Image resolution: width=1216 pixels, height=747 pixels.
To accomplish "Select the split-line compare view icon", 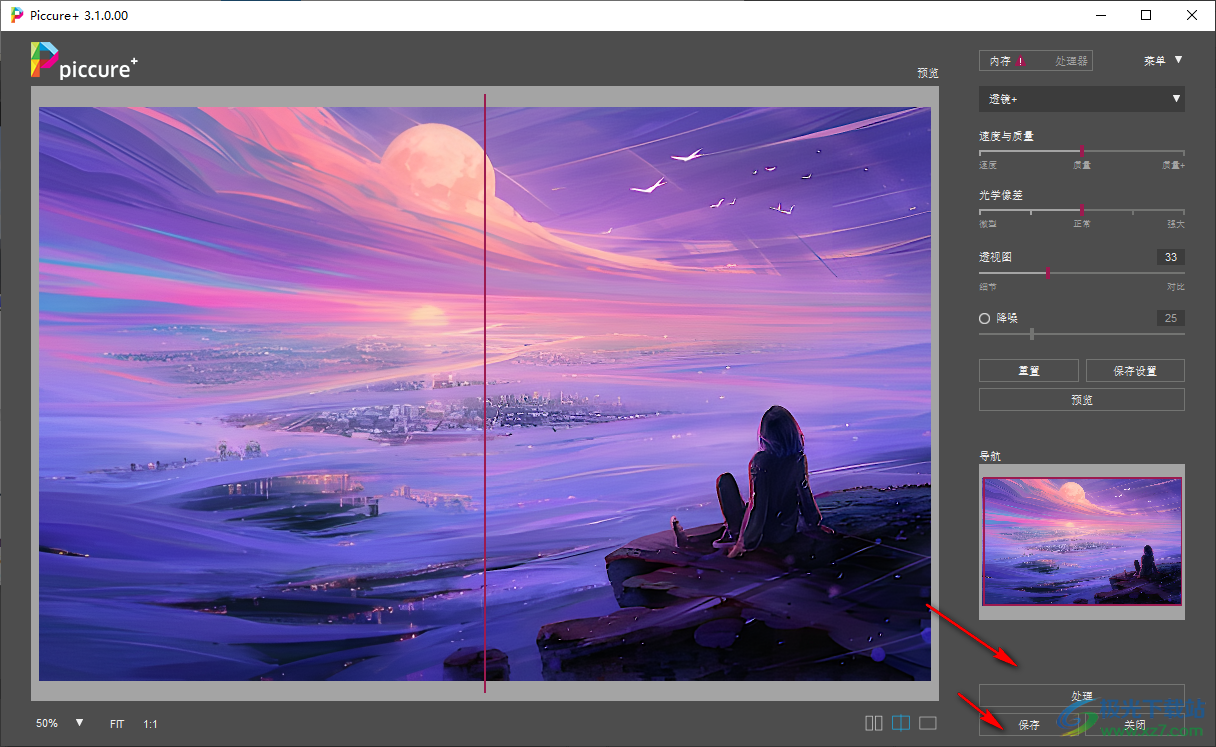I will 901,723.
